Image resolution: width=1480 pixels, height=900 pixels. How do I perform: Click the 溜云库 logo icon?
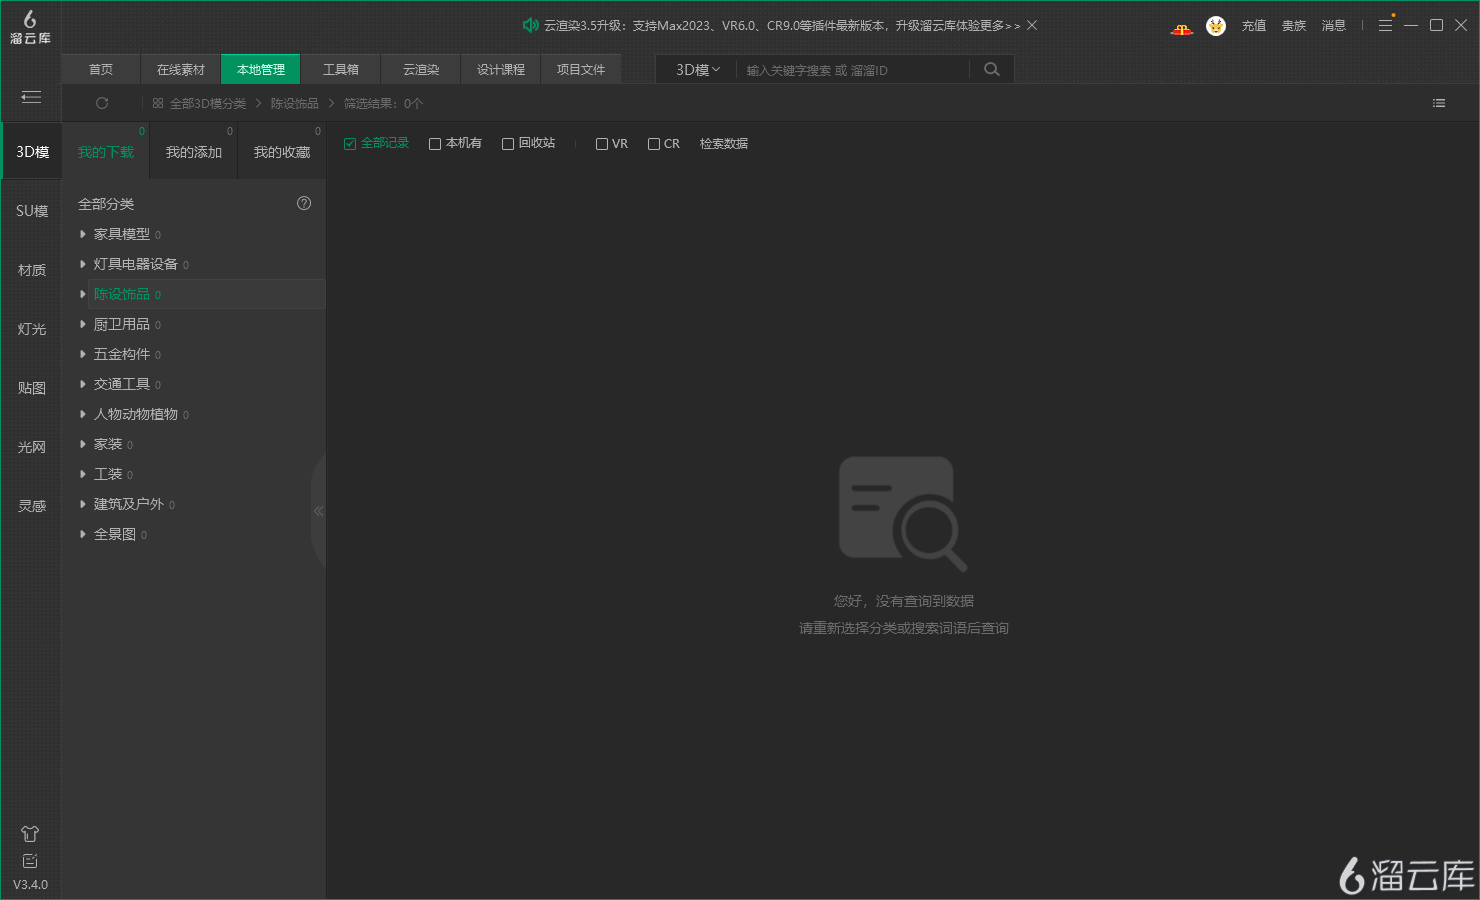pos(30,27)
